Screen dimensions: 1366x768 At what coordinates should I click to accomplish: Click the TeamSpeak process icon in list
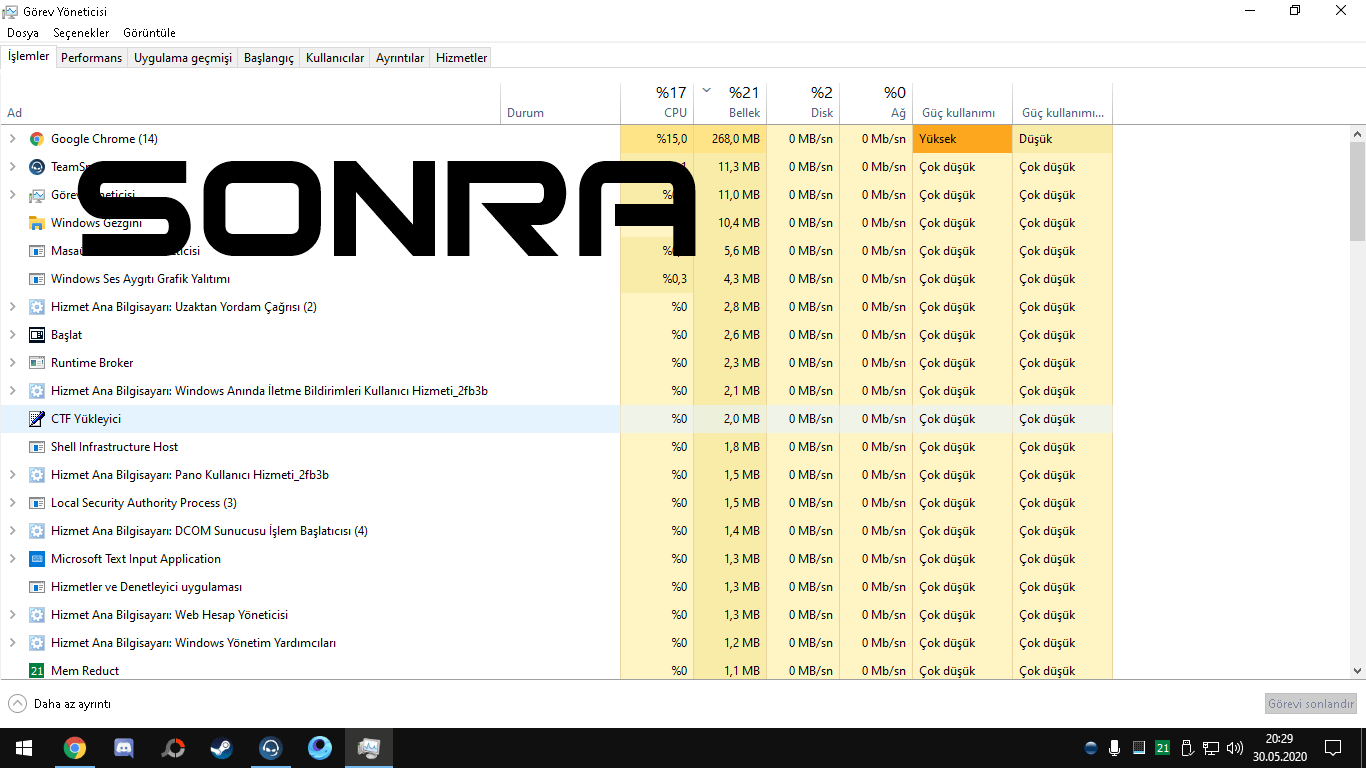37,167
